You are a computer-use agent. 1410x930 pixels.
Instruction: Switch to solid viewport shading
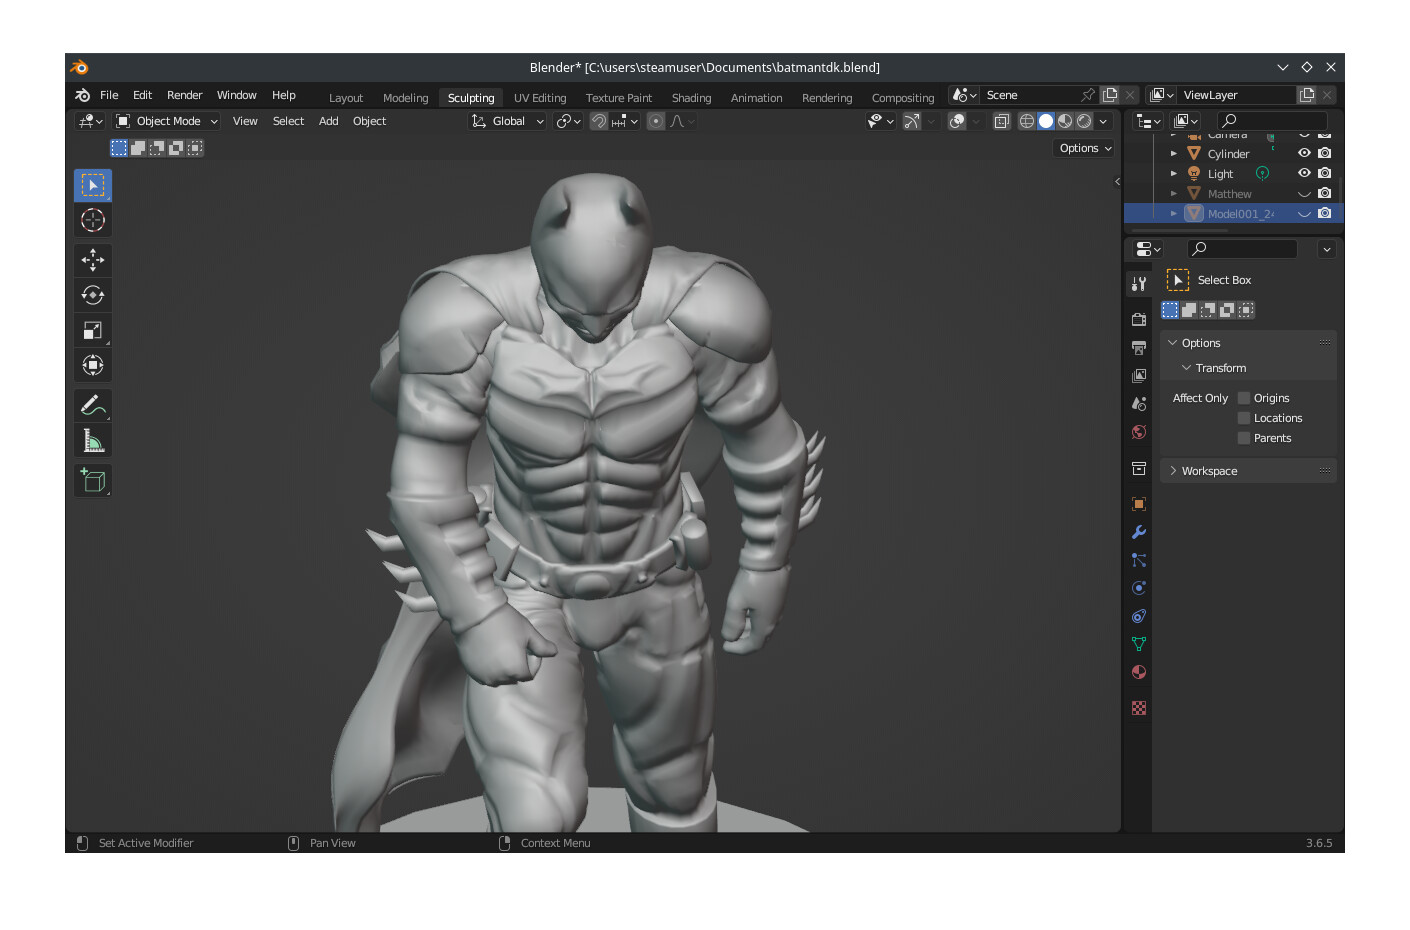pos(1046,121)
